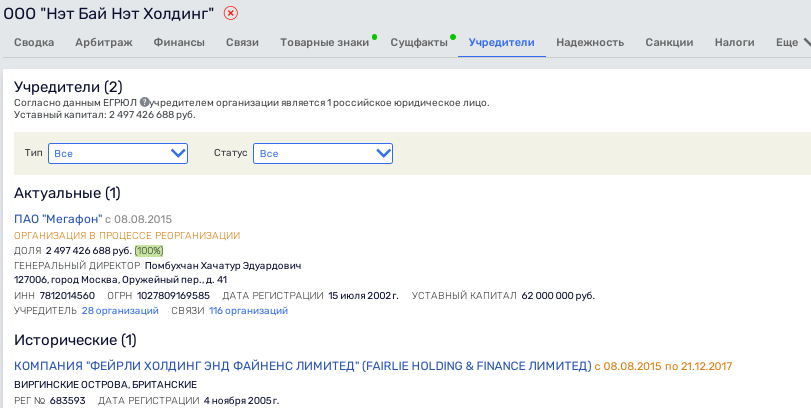Select the Учредители tab
The height and width of the screenshot is (408, 811).
tap(501, 43)
